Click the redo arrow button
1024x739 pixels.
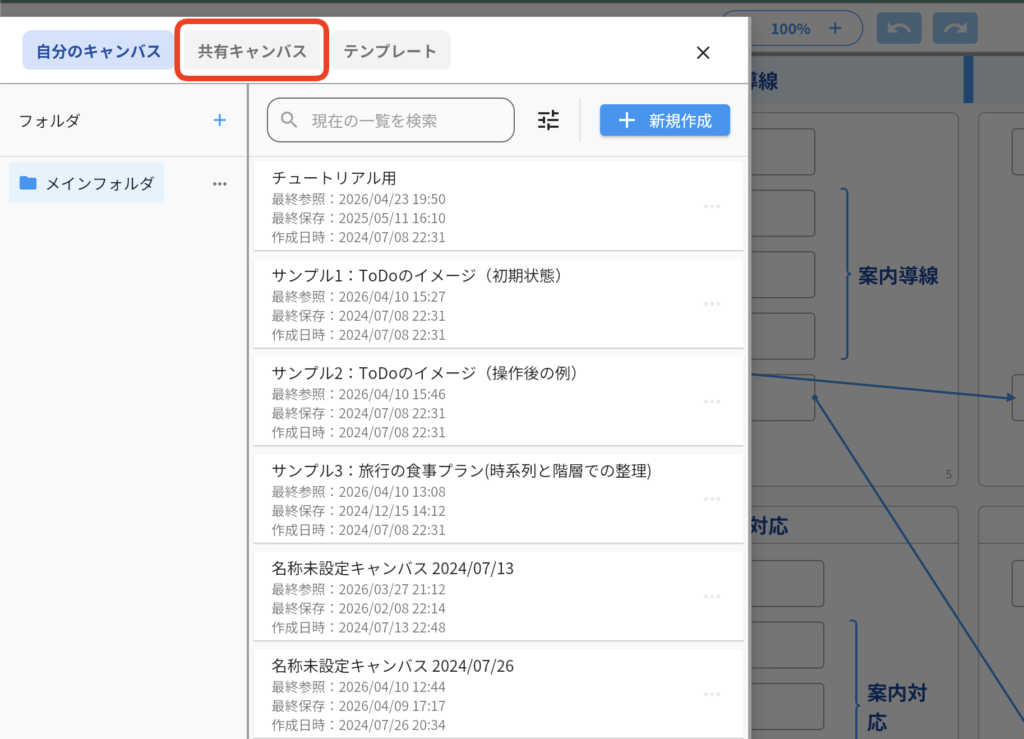pos(955,28)
